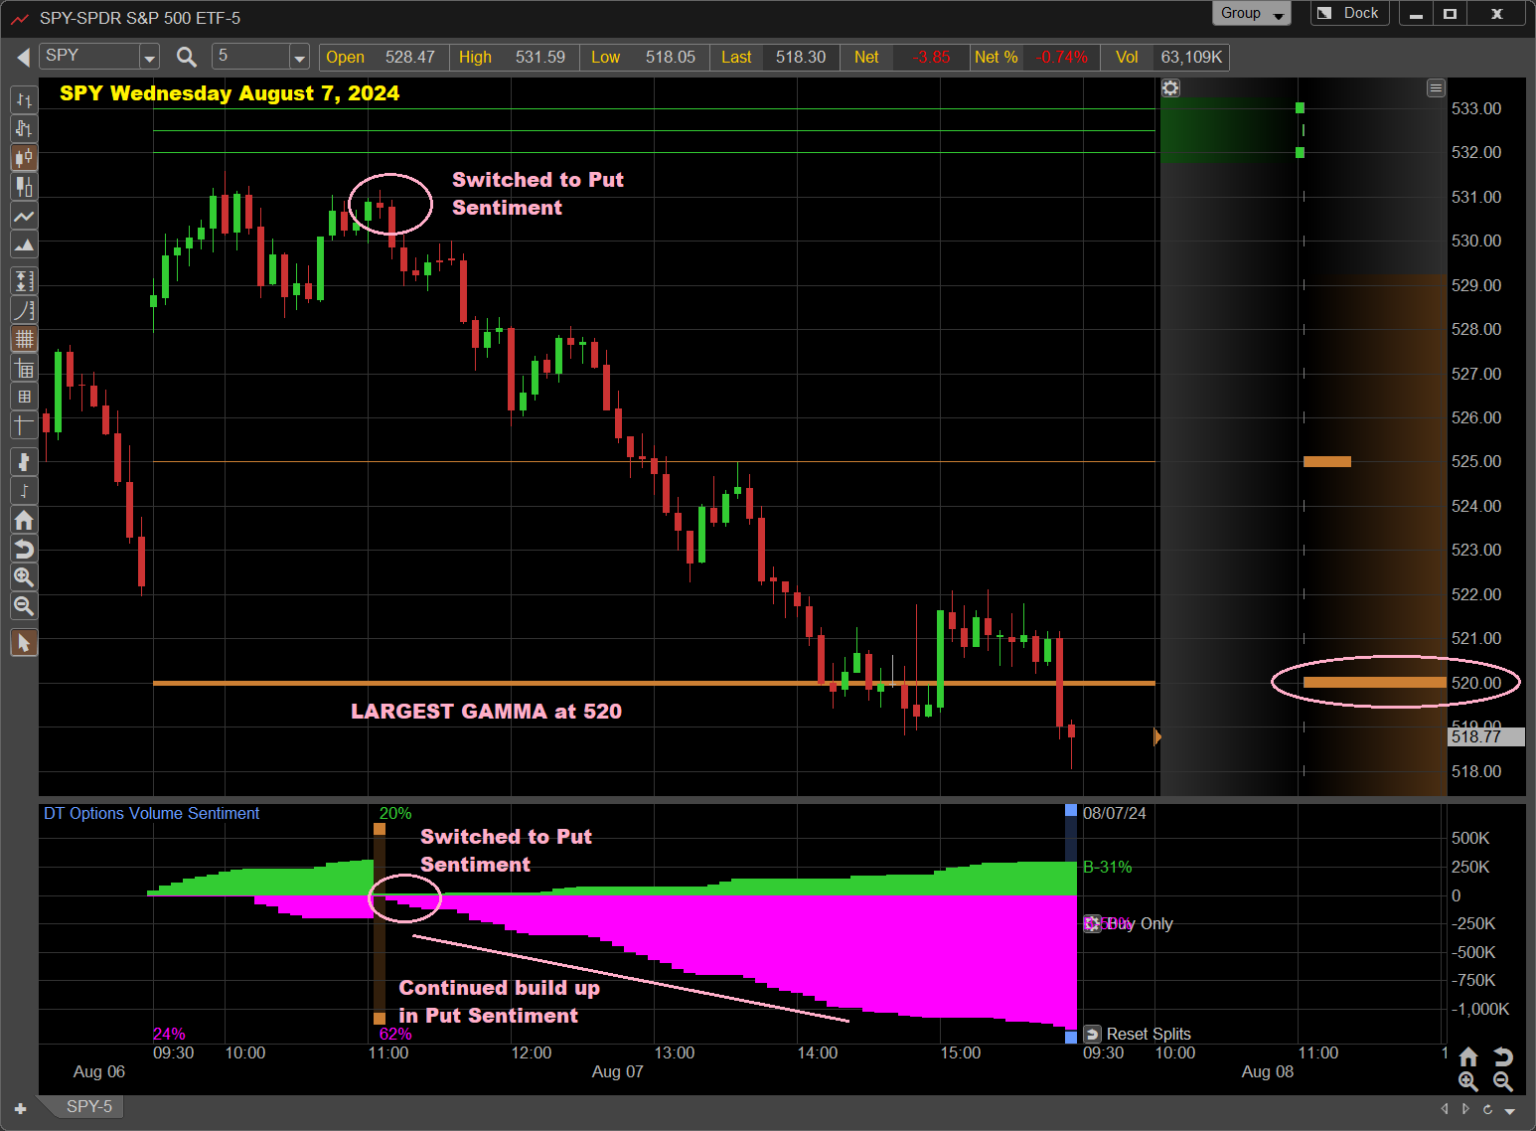Toggle the Buy Only option

click(1093, 923)
